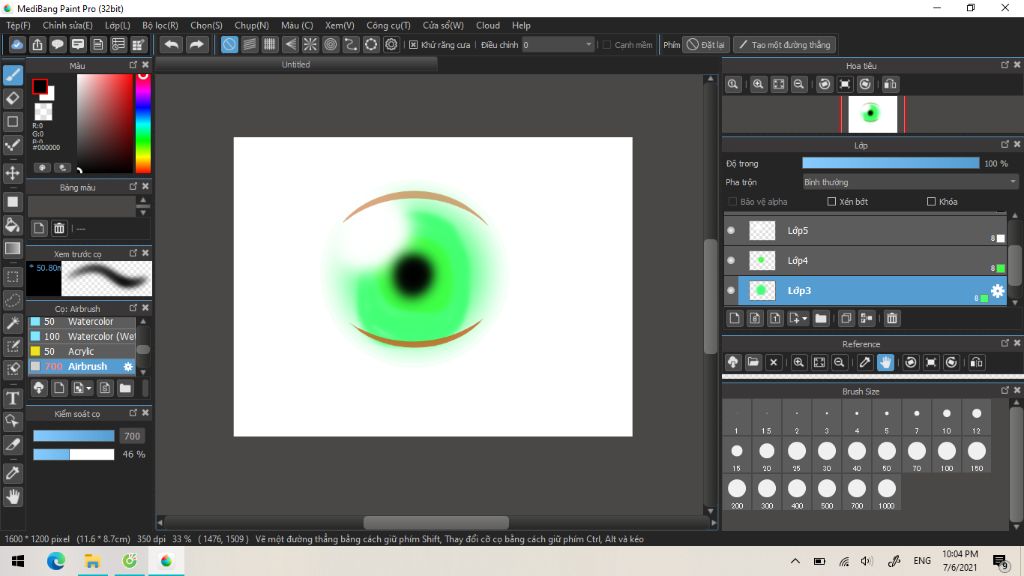1024x576 pixels.
Task: Select the Text tool
Action: click(12, 398)
